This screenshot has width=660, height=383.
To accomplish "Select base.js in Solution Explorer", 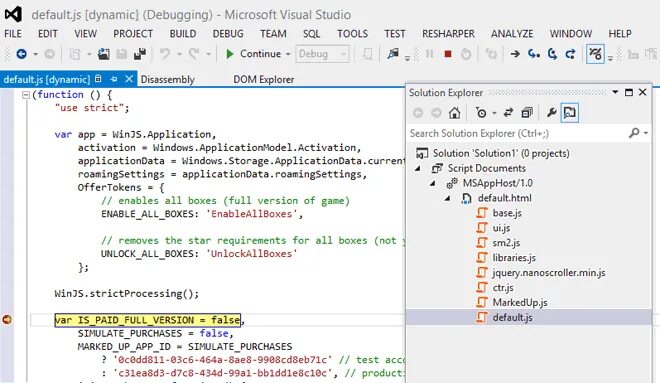I will pyautogui.click(x=507, y=213).
